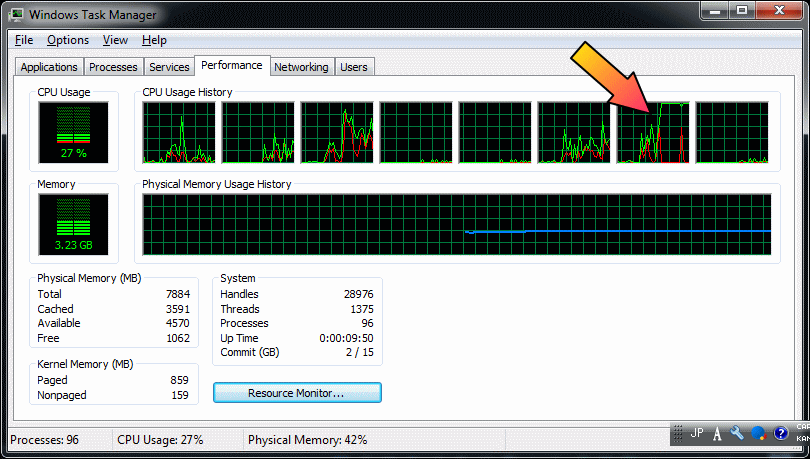The height and width of the screenshot is (459, 810).
Task: Click the Total physical memory value 7884
Action: point(178,294)
